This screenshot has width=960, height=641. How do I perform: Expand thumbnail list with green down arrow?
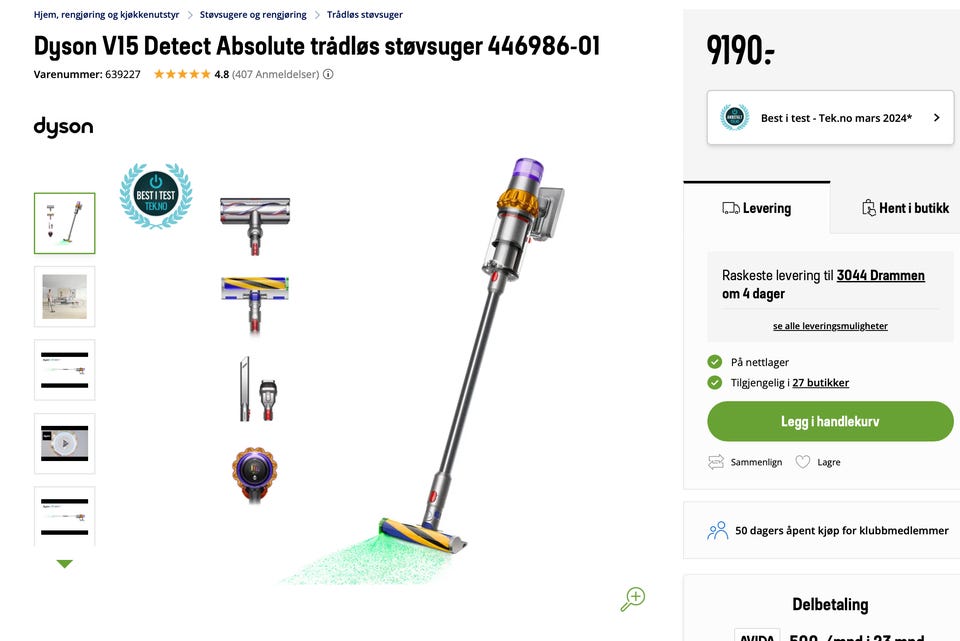64,563
